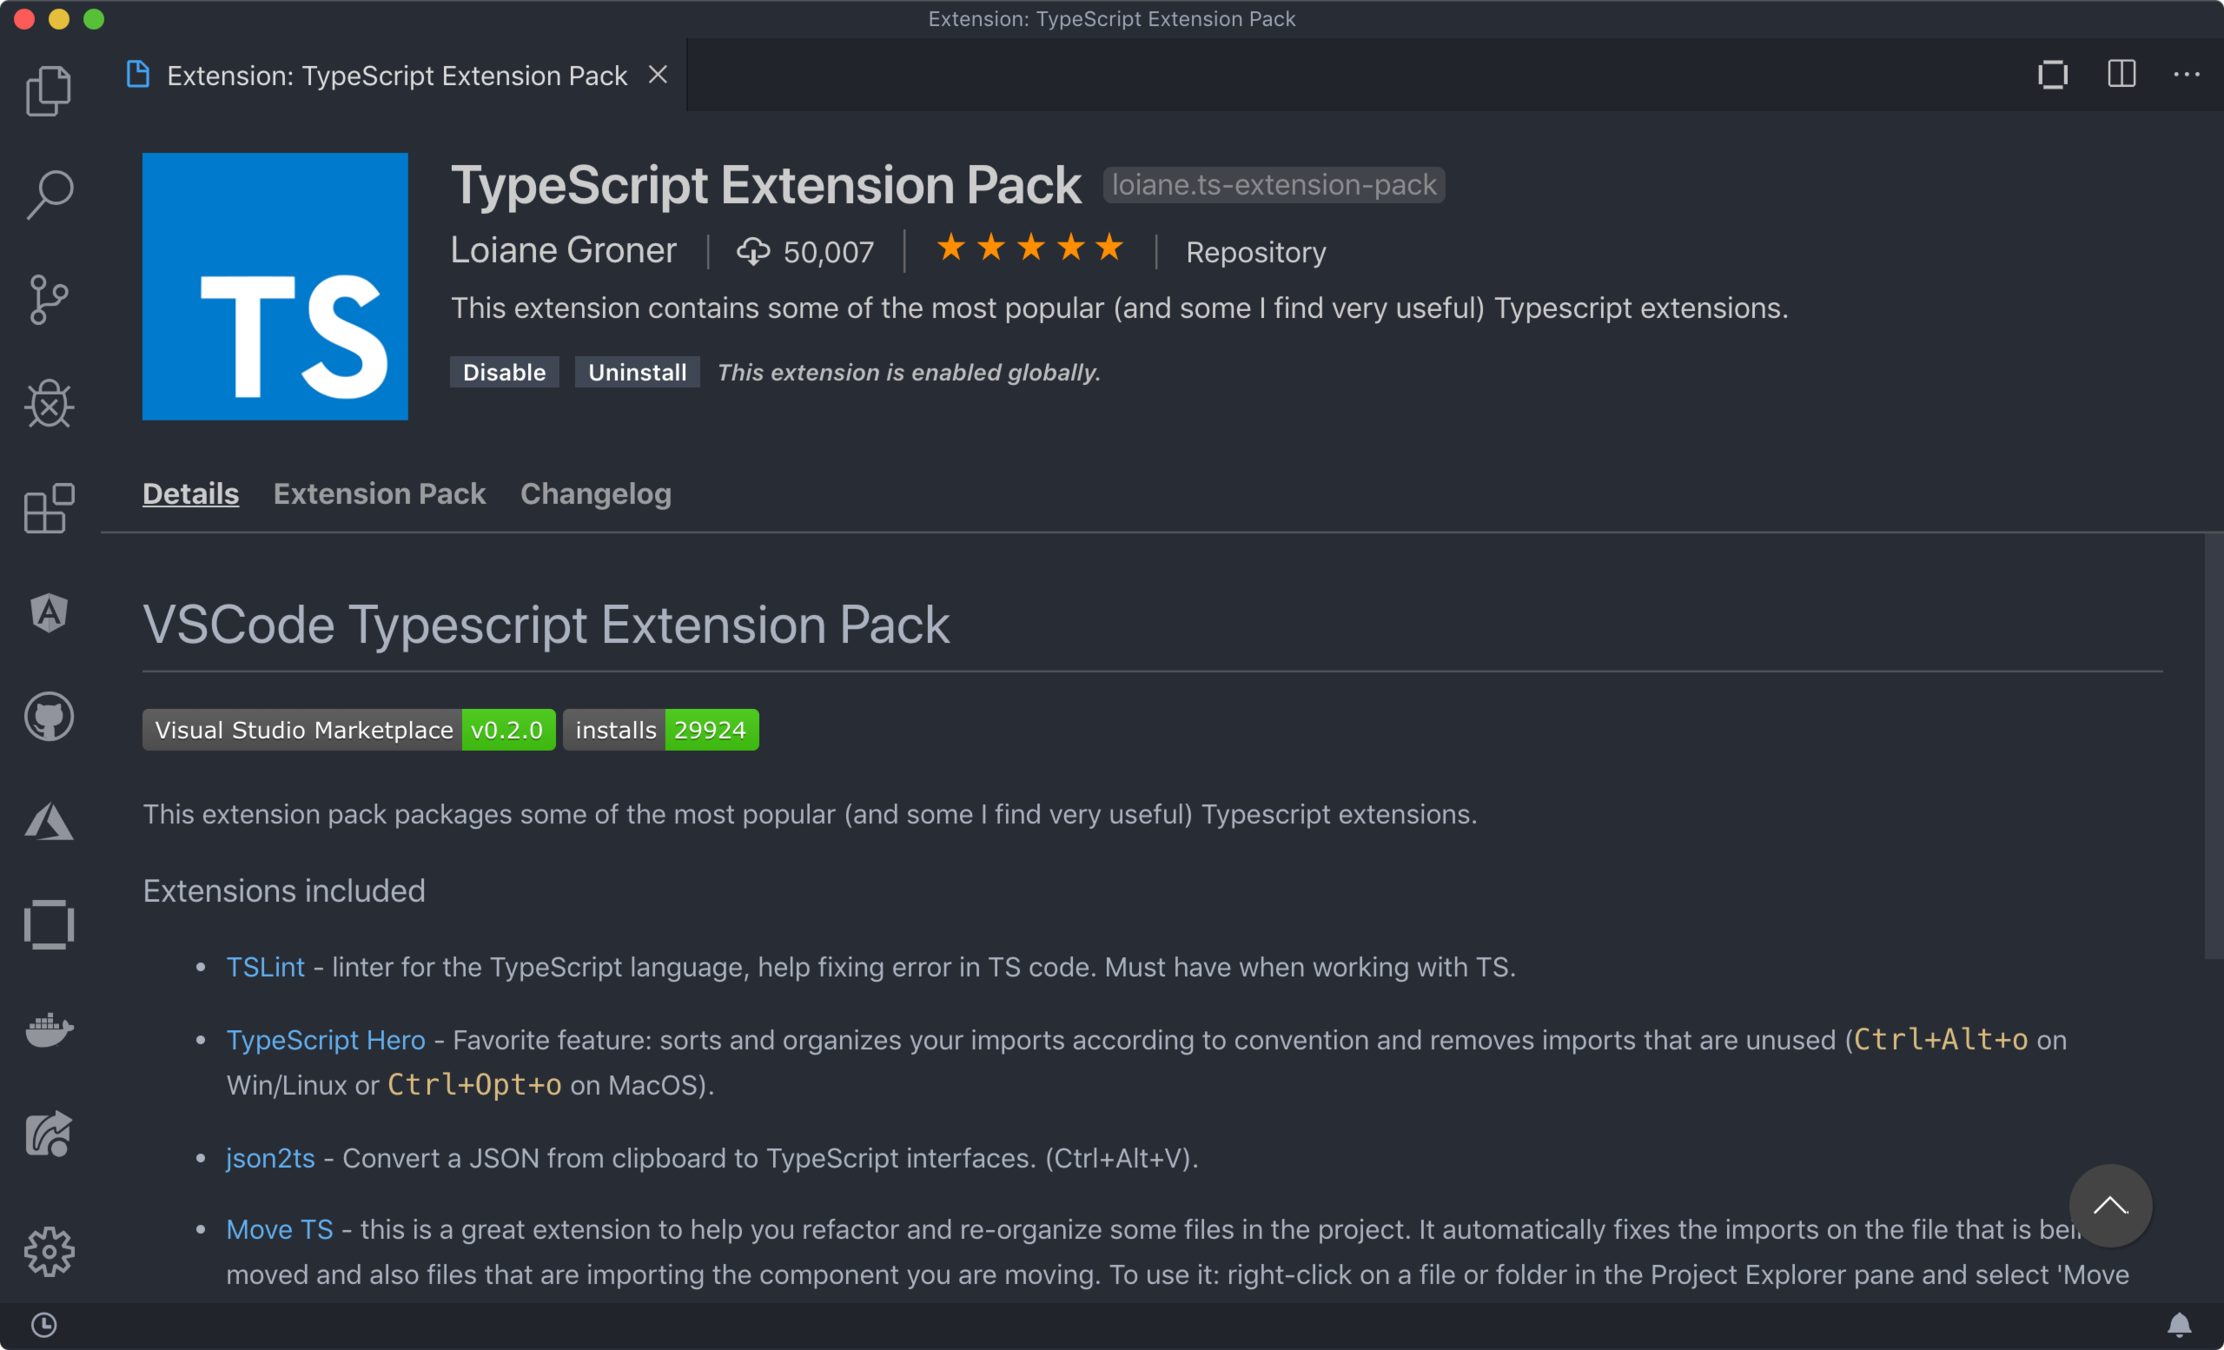The height and width of the screenshot is (1350, 2224).
Task: Click the scroll-to-top round button
Action: pyautogui.click(x=2110, y=1205)
